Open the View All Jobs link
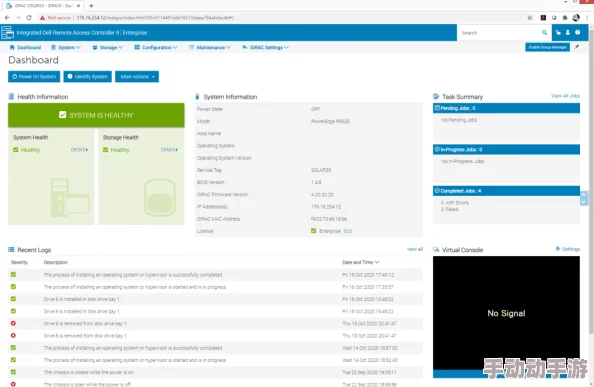Viewport: 594px width, 387px height. pyautogui.click(x=565, y=96)
